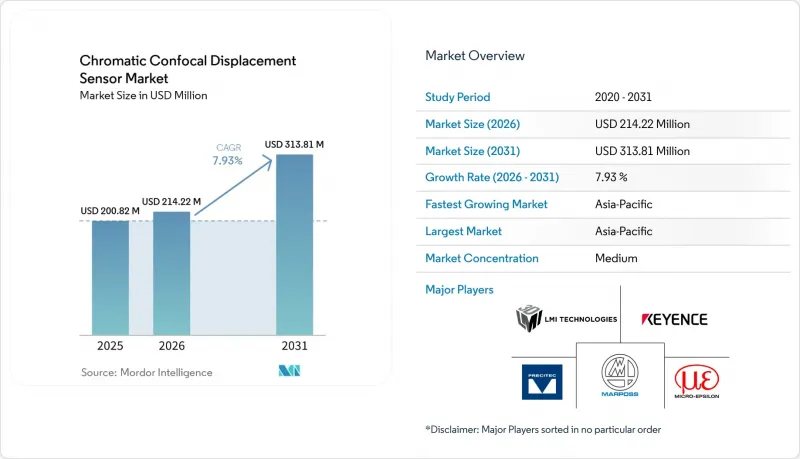Click the '2031' axis label

pyautogui.click(x=294, y=346)
